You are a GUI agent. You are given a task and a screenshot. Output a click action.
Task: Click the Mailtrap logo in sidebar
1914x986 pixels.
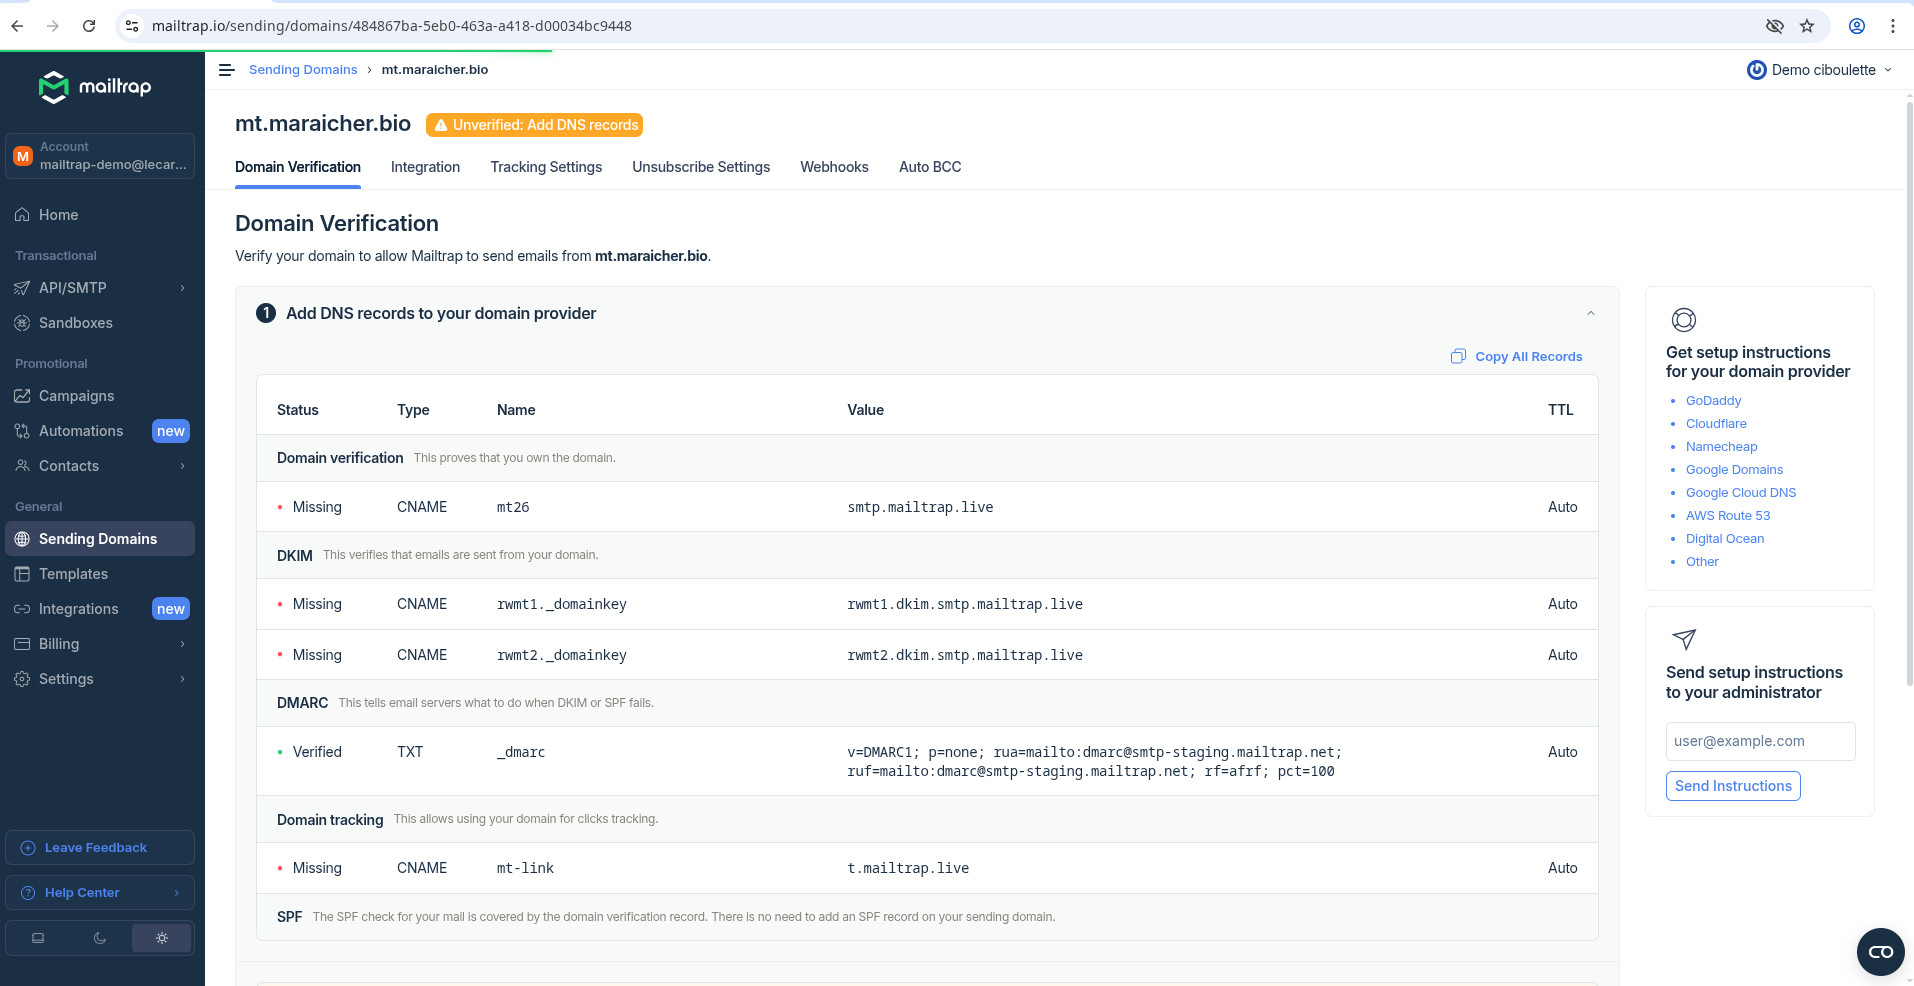95,87
